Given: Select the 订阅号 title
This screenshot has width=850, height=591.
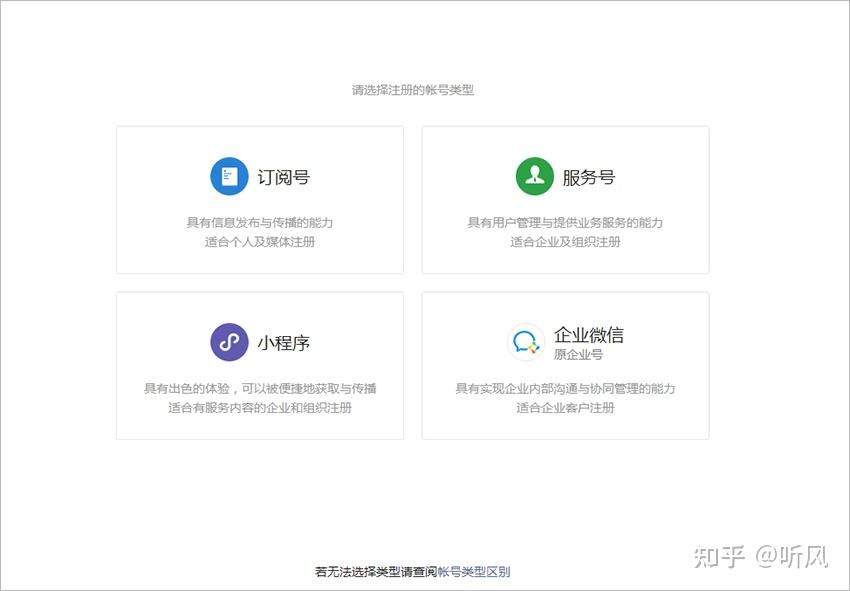Looking at the screenshot, I should click(x=284, y=177).
